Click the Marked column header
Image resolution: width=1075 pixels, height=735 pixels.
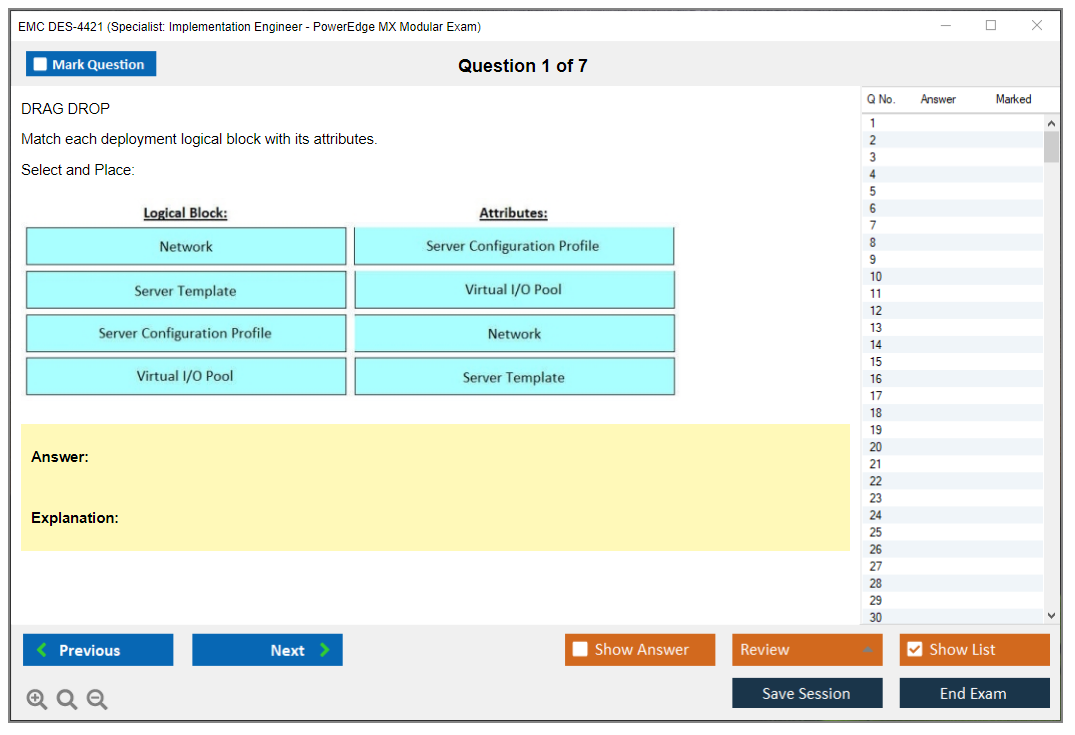click(1013, 99)
